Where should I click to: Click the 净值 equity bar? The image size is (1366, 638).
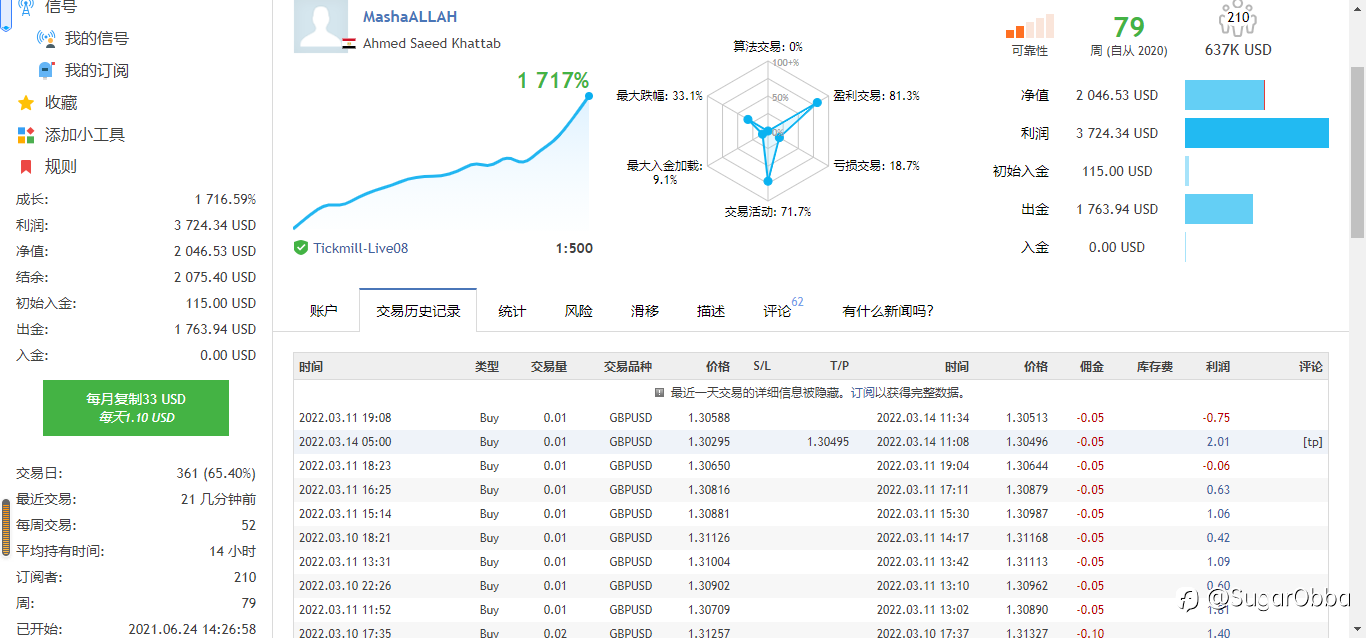(x=1225, y=95)
